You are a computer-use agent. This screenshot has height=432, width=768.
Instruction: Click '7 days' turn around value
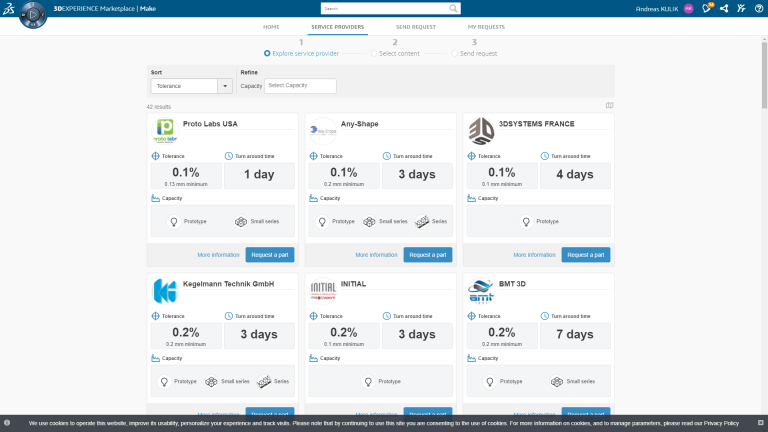[575, 334]
